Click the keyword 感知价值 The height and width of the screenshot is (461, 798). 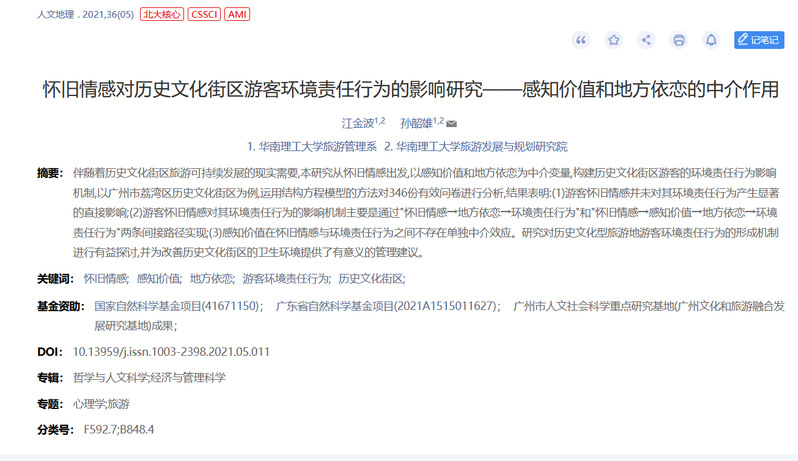click(158, 278)
